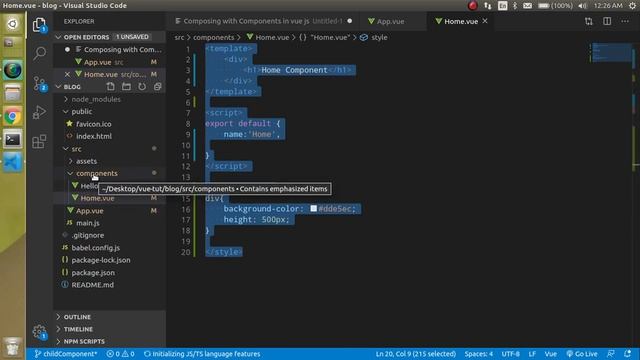Screen dimensions: 640x360
Task: Open the Source Control view
Action: [x=40, y=83]
